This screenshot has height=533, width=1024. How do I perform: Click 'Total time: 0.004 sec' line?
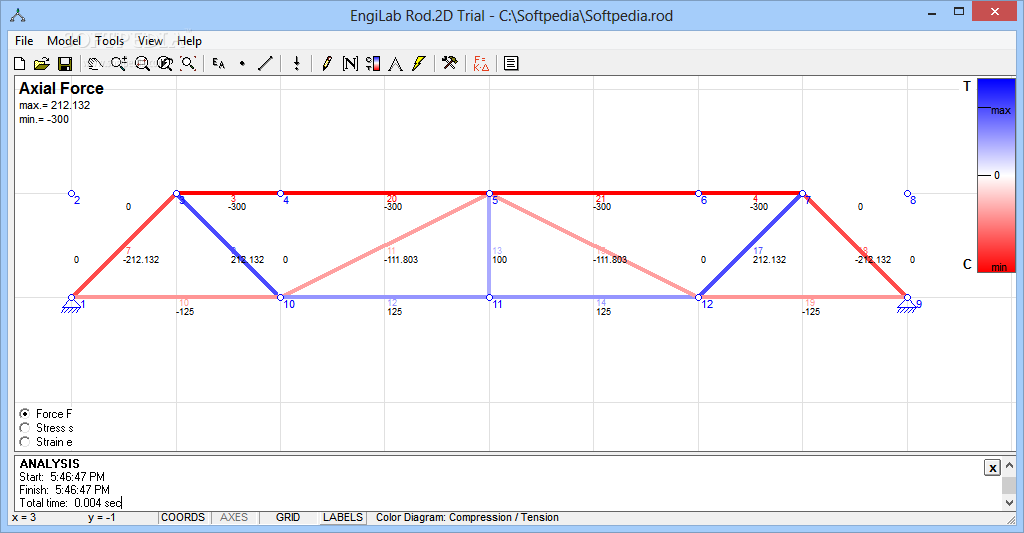tap(71, 503)
